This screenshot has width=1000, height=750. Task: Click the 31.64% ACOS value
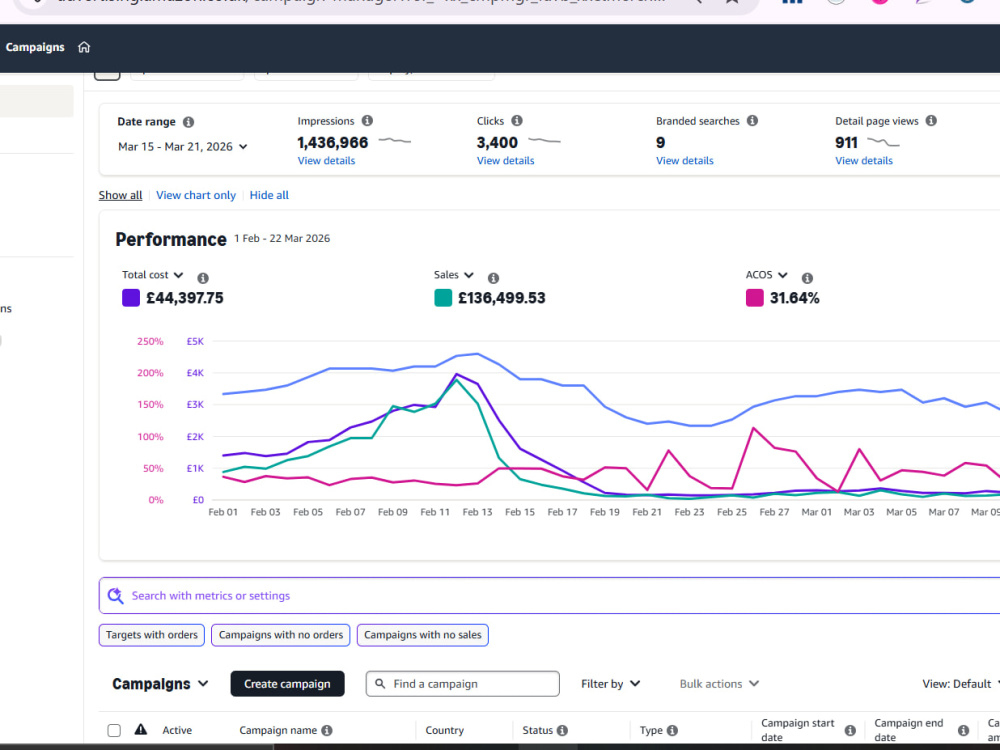[x=795, y=298]
